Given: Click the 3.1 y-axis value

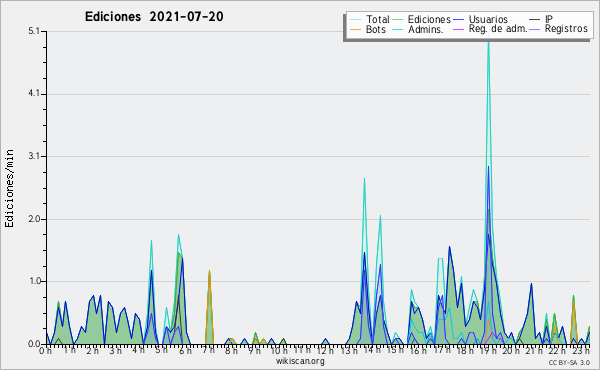Looking at the screenshot, I should point(34,156).
